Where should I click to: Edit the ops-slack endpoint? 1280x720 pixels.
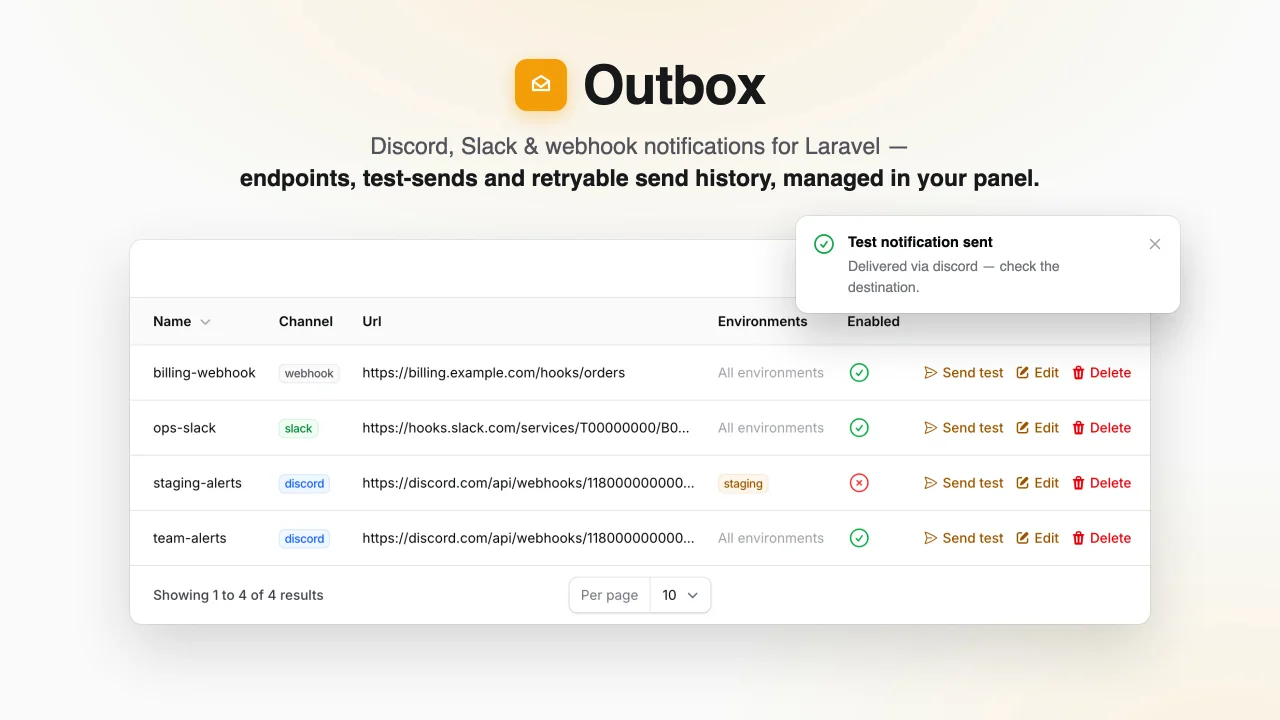pos(1038,428)
